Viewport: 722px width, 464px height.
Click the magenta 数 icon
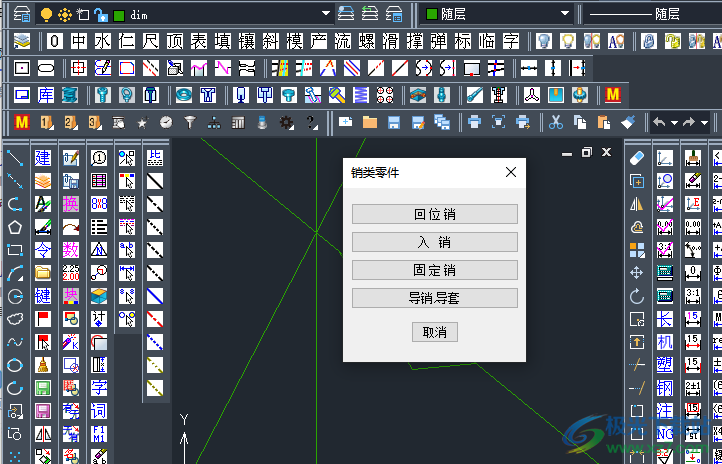71,250
